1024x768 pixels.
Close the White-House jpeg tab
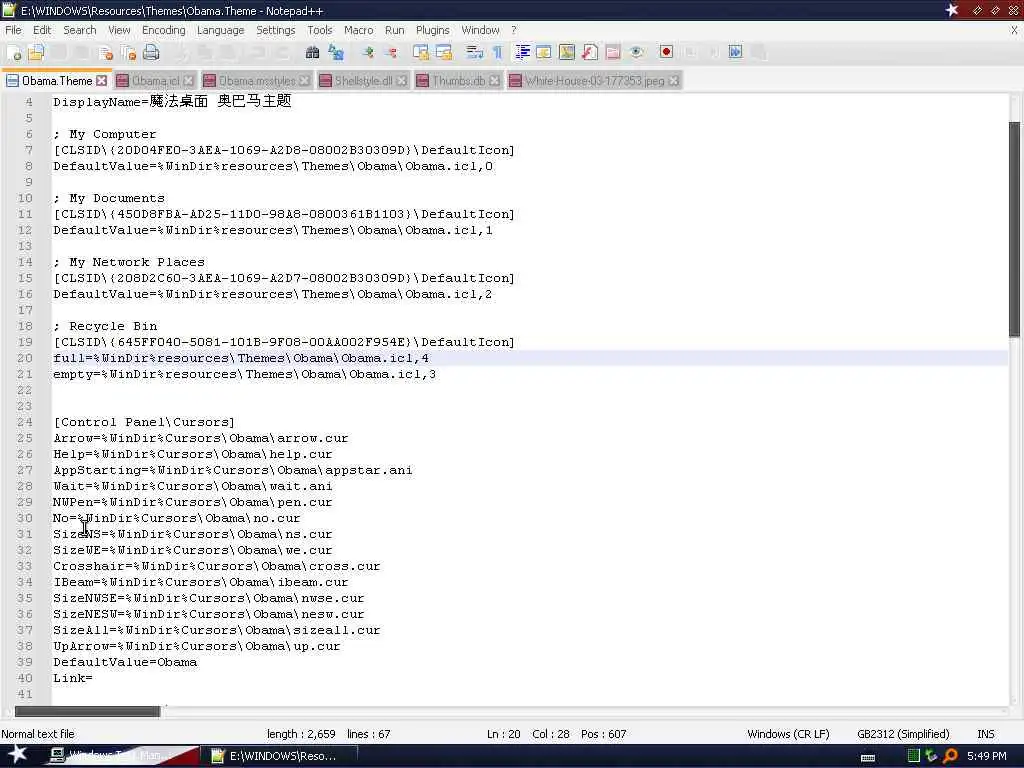point(673,80)
